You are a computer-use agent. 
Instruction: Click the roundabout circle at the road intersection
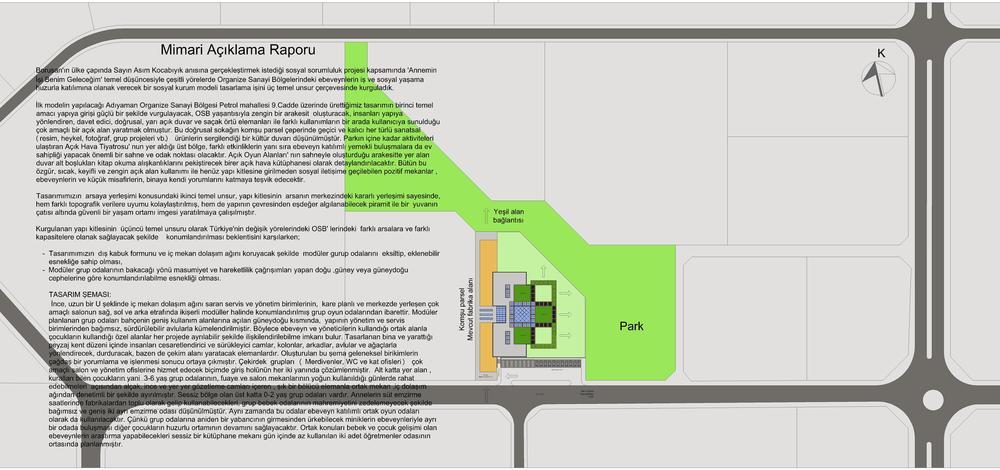coord(932,400)
